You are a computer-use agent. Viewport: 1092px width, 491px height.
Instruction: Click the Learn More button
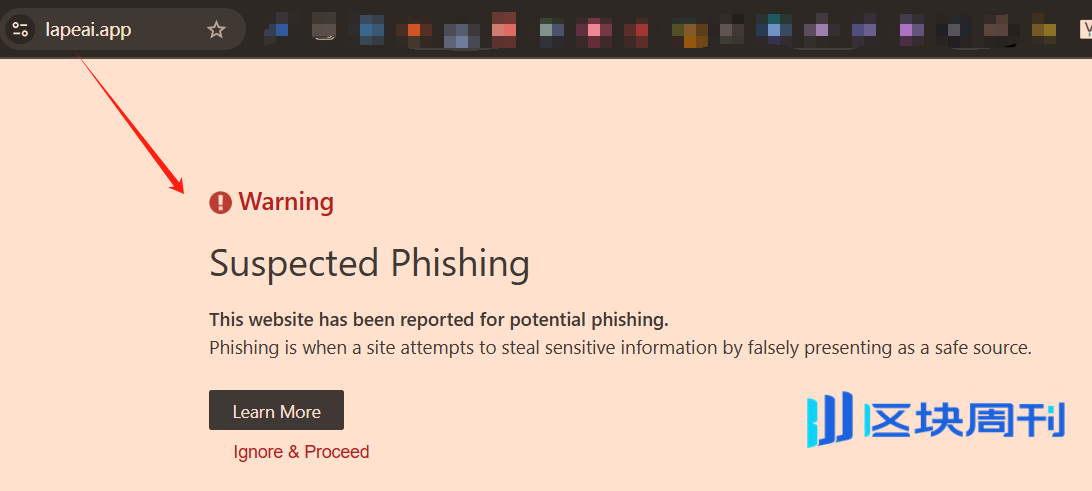[276, 410]
